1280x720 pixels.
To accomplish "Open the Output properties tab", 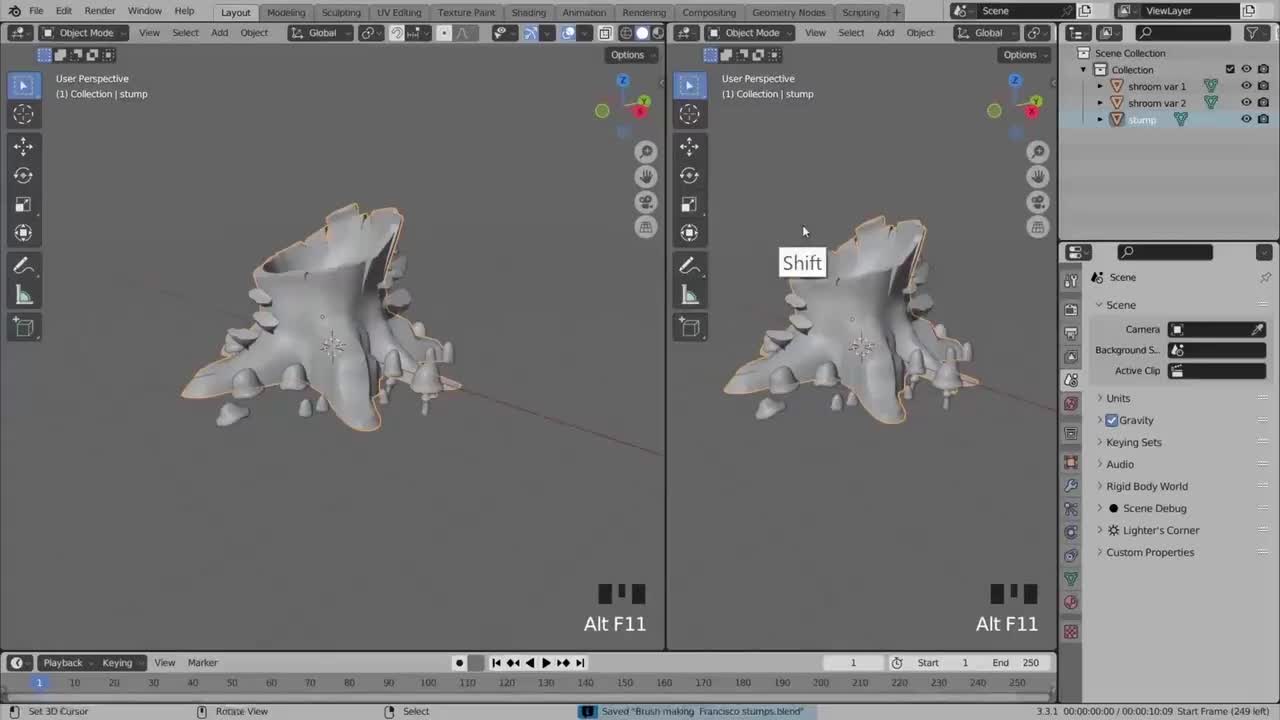I will (1071, 333).
